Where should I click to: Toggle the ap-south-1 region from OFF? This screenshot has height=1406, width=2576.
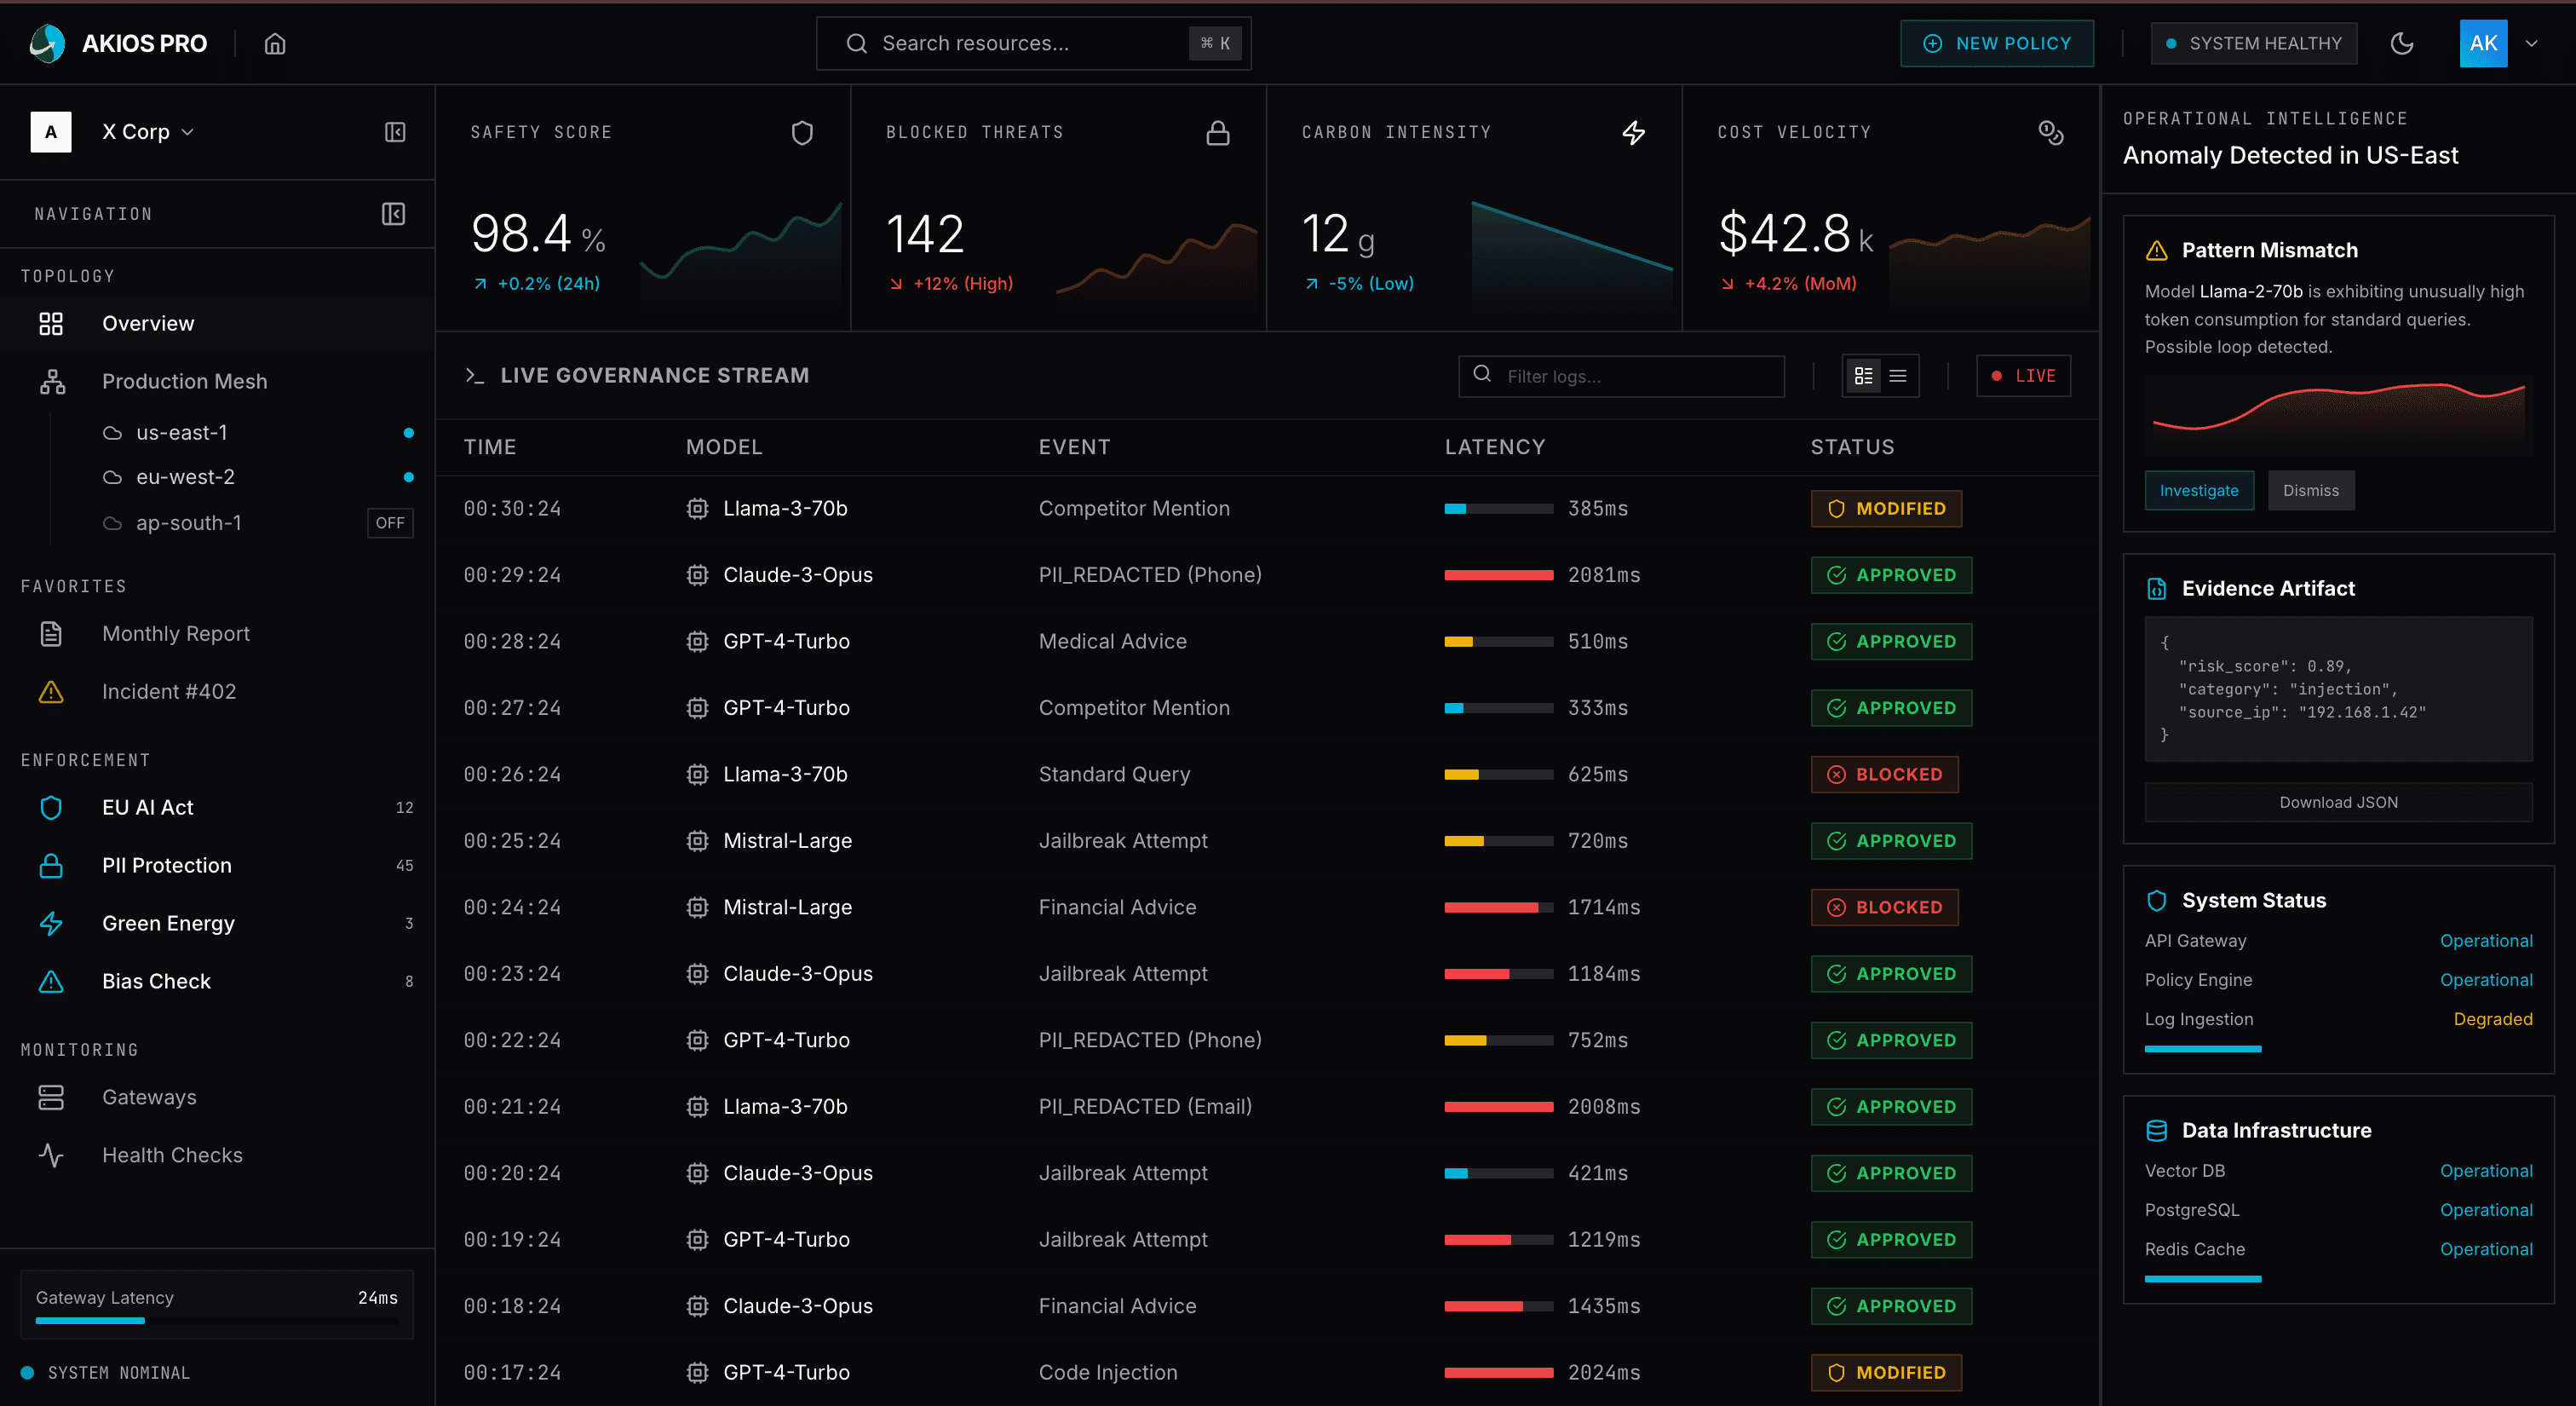pos(390,522)
